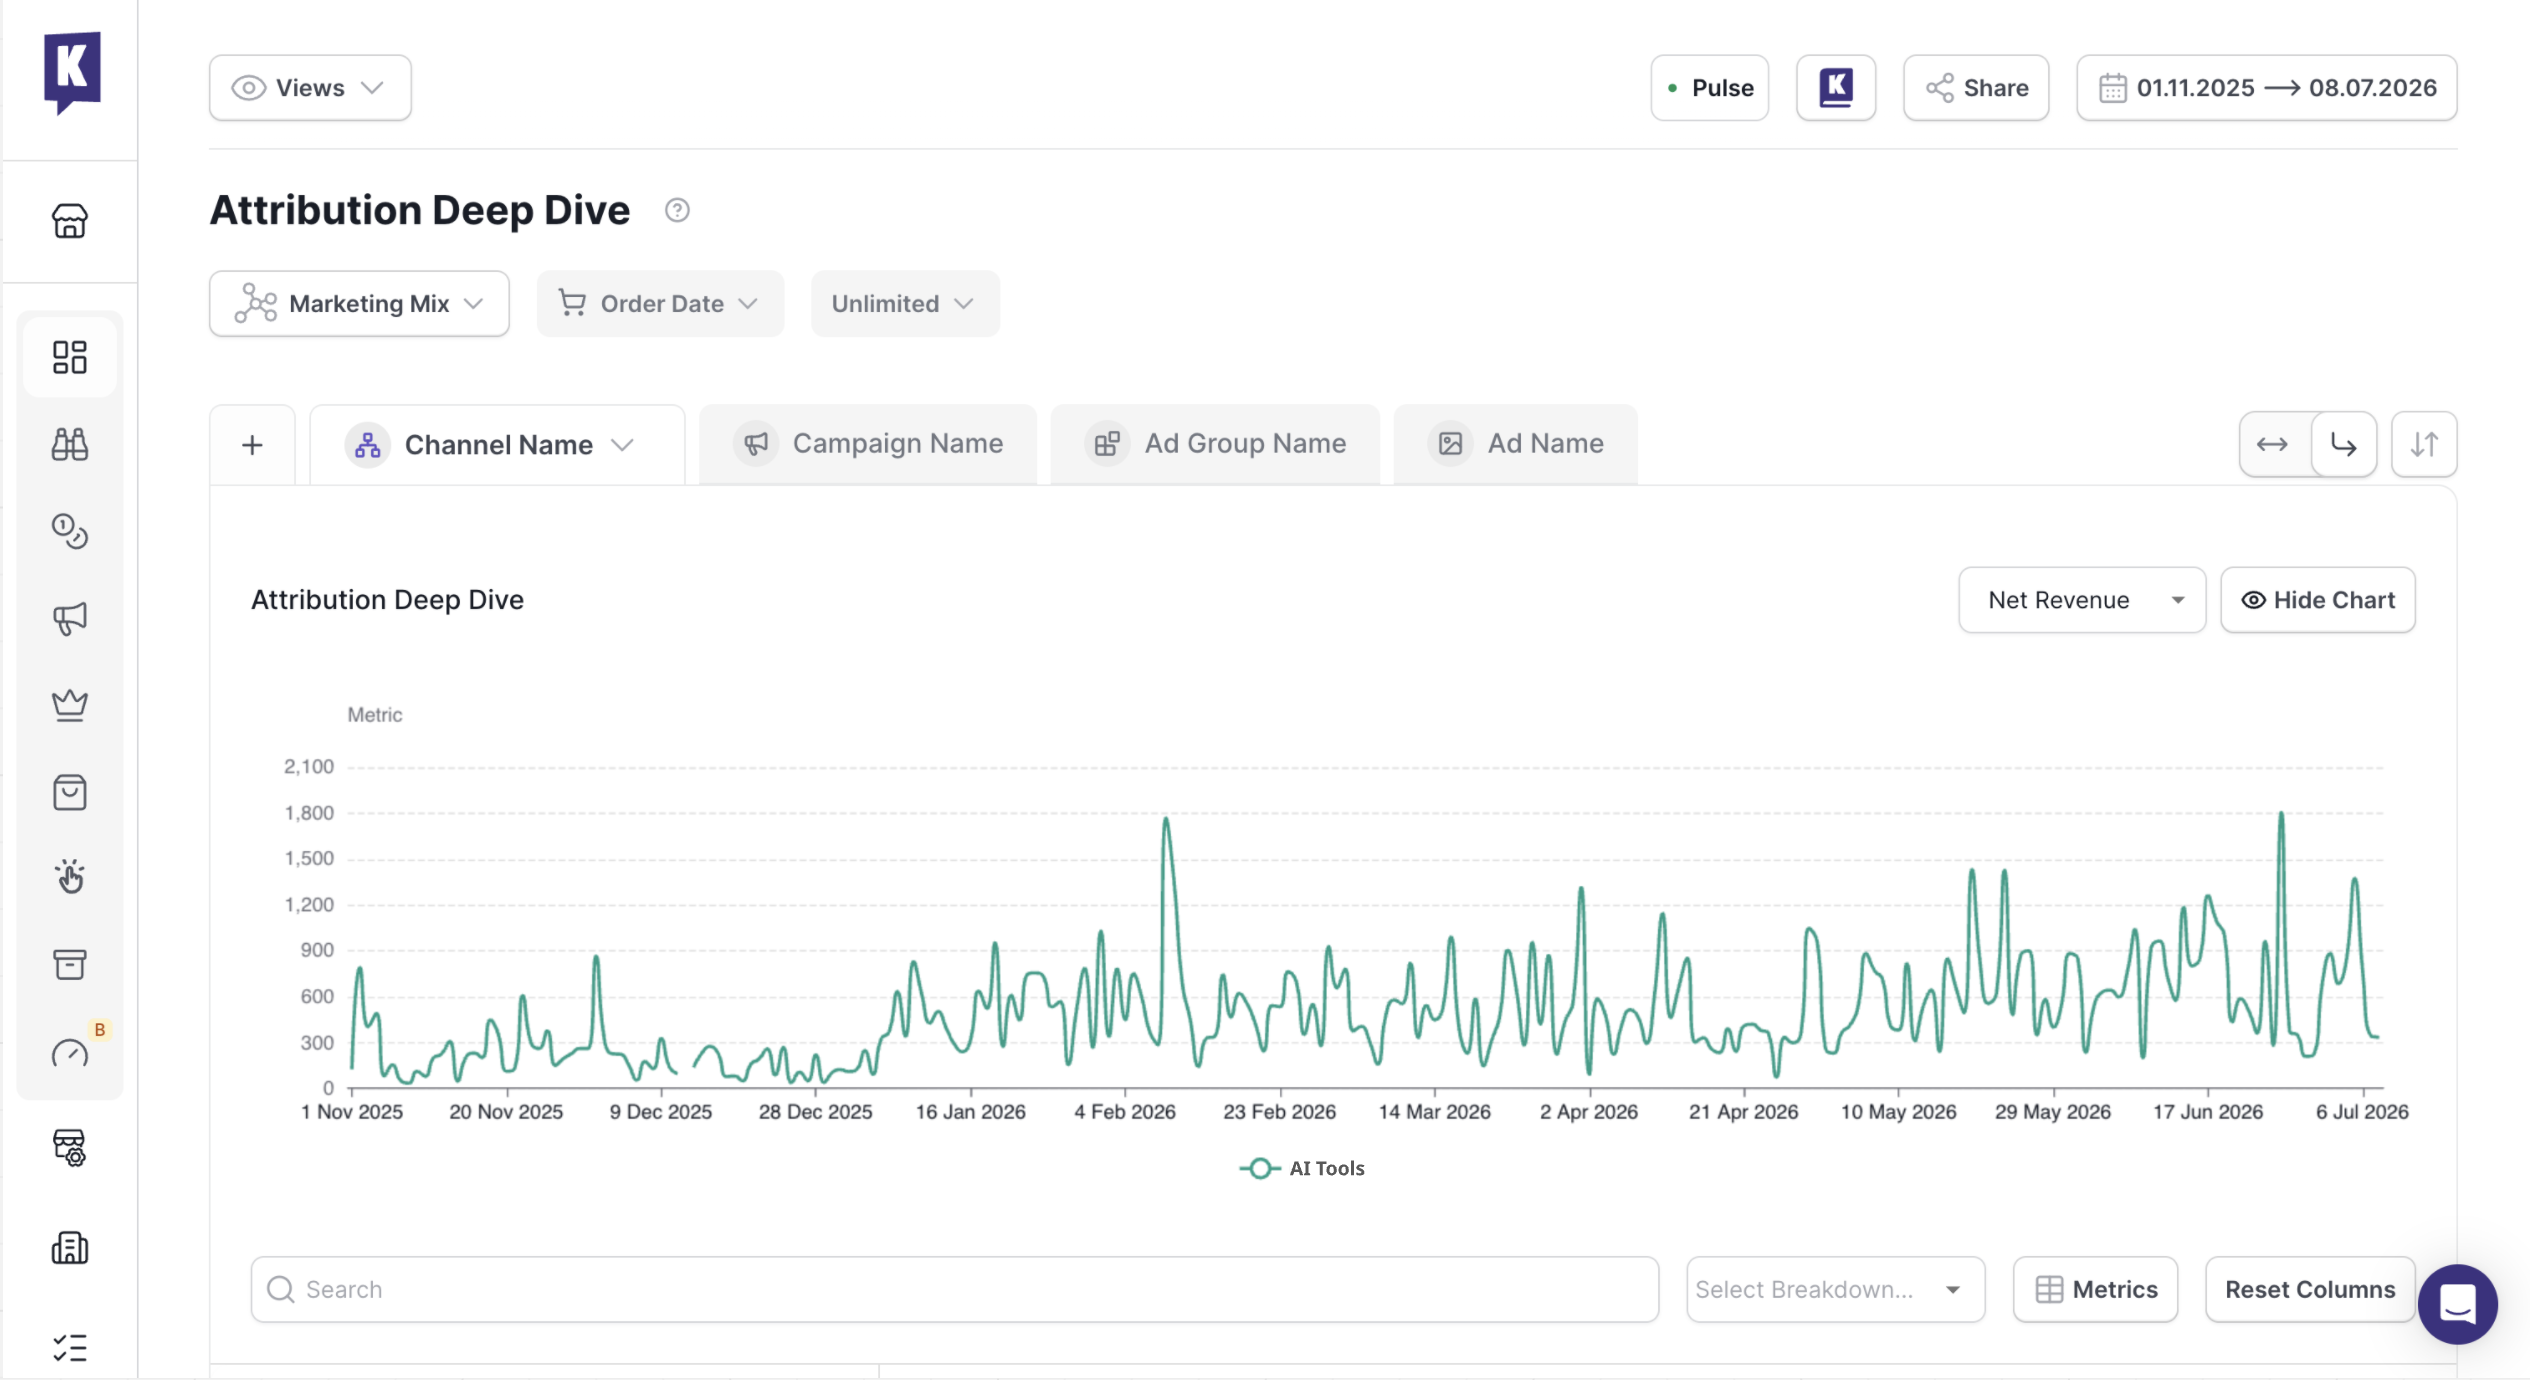Click the 6 Jul 2026 axis label
Image resolution: width=2530 pixels, height=1380 pixels.
(2362, 1112)
